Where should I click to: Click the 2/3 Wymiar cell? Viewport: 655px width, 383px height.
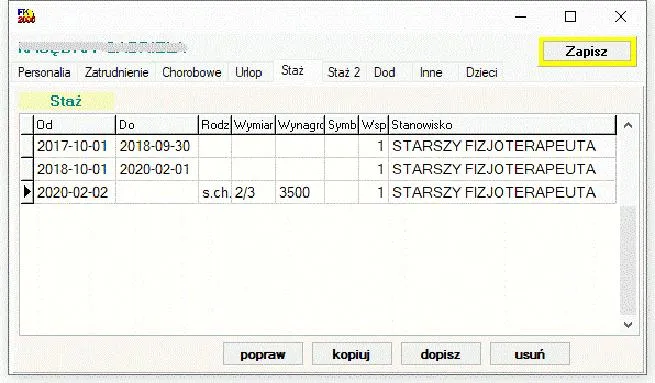pyautogui.click(x=253, y=192)
